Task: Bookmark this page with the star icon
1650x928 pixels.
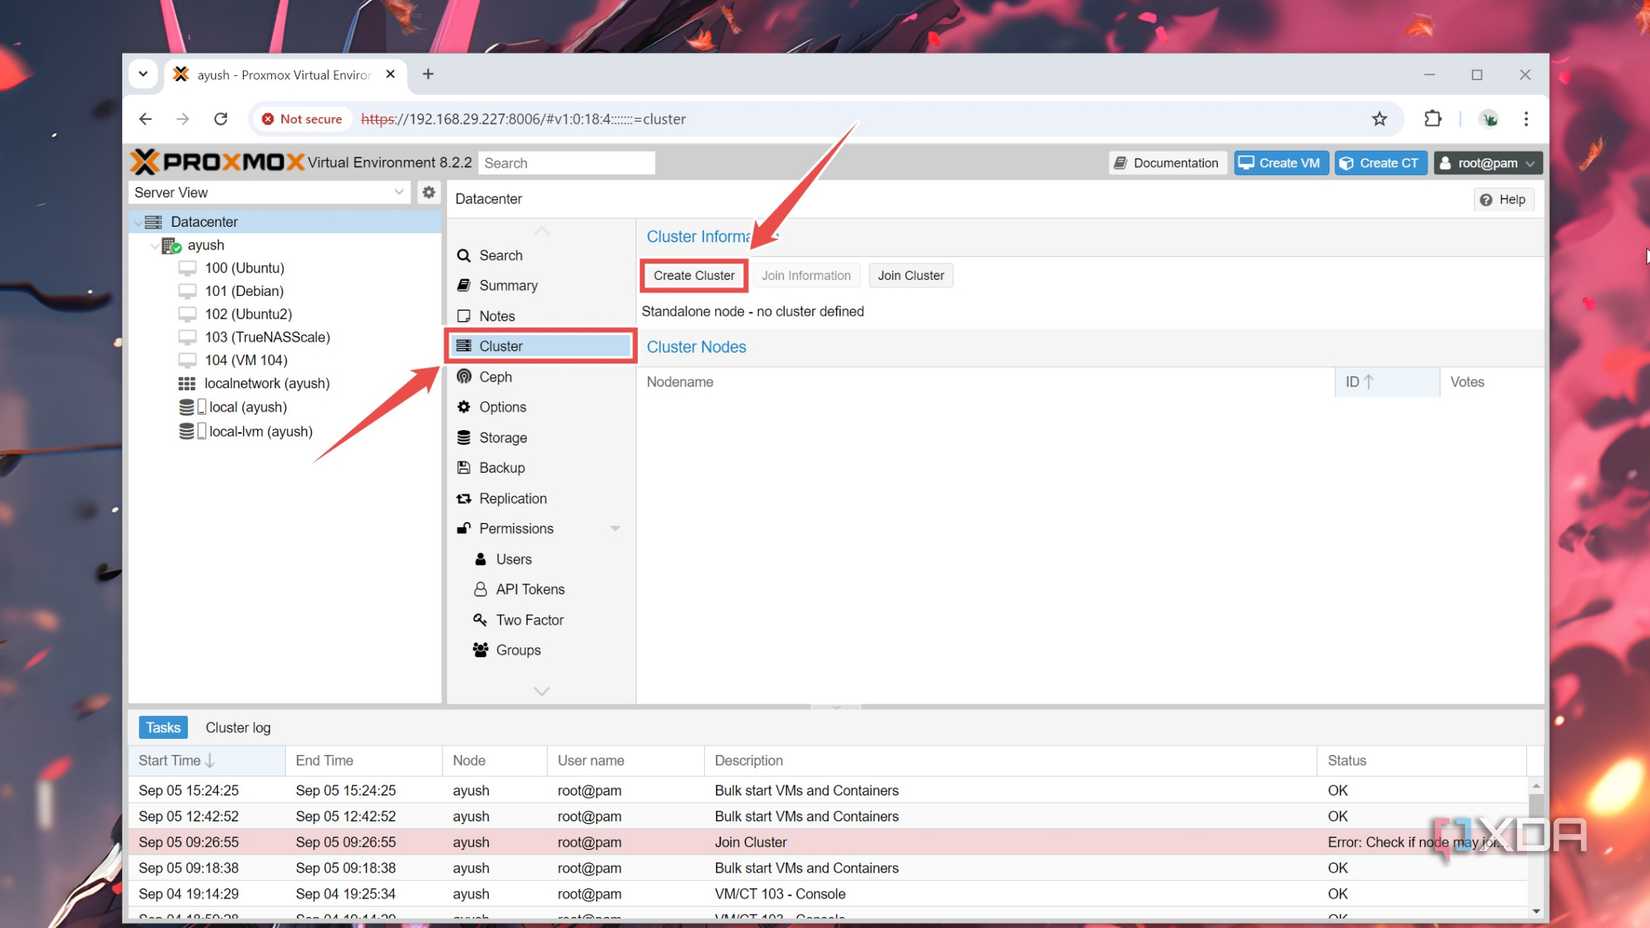Action: pos(1380,119)
